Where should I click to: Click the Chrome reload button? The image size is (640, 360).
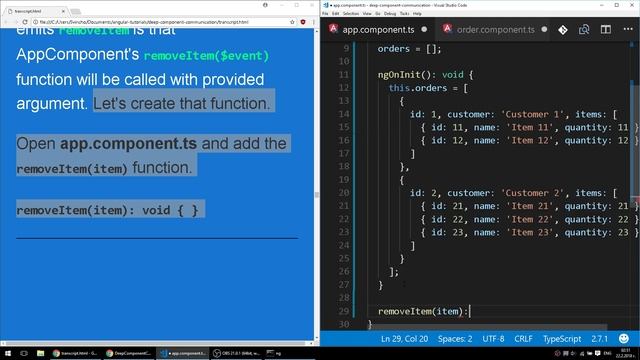25,22
